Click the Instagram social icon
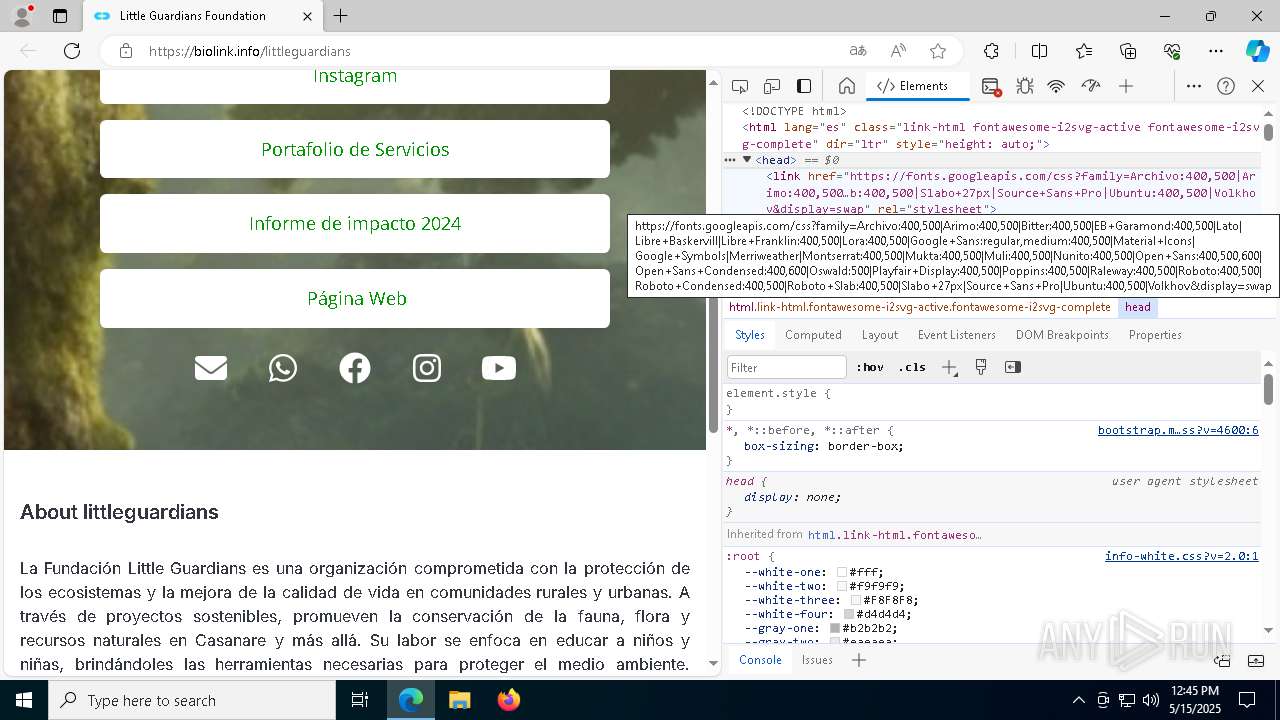This screenshot has width=1280, height=720. (427, 368)
